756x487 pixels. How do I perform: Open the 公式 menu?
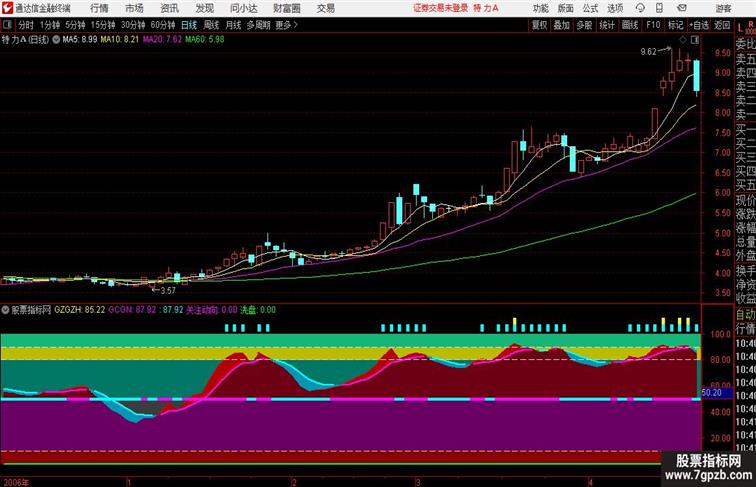[590, 8]
